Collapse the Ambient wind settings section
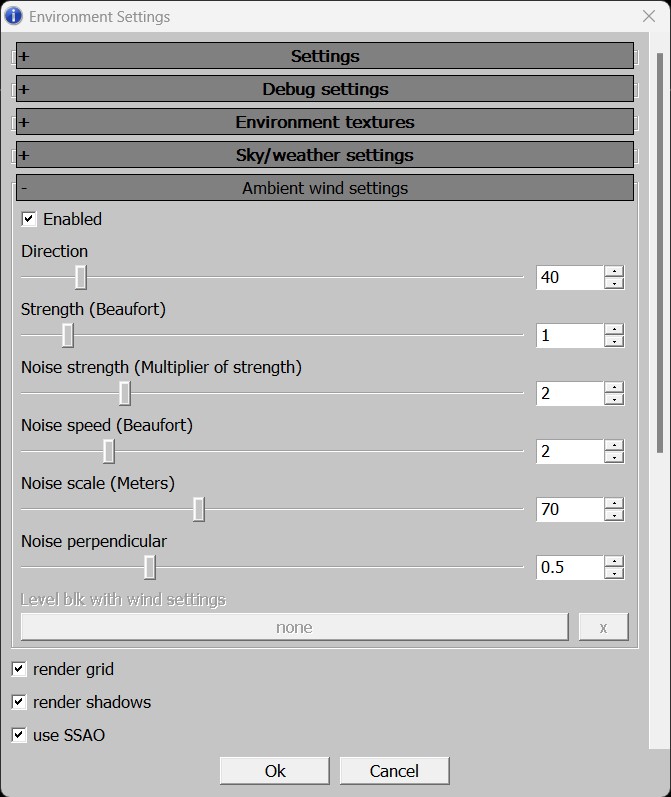 [325, 188]
